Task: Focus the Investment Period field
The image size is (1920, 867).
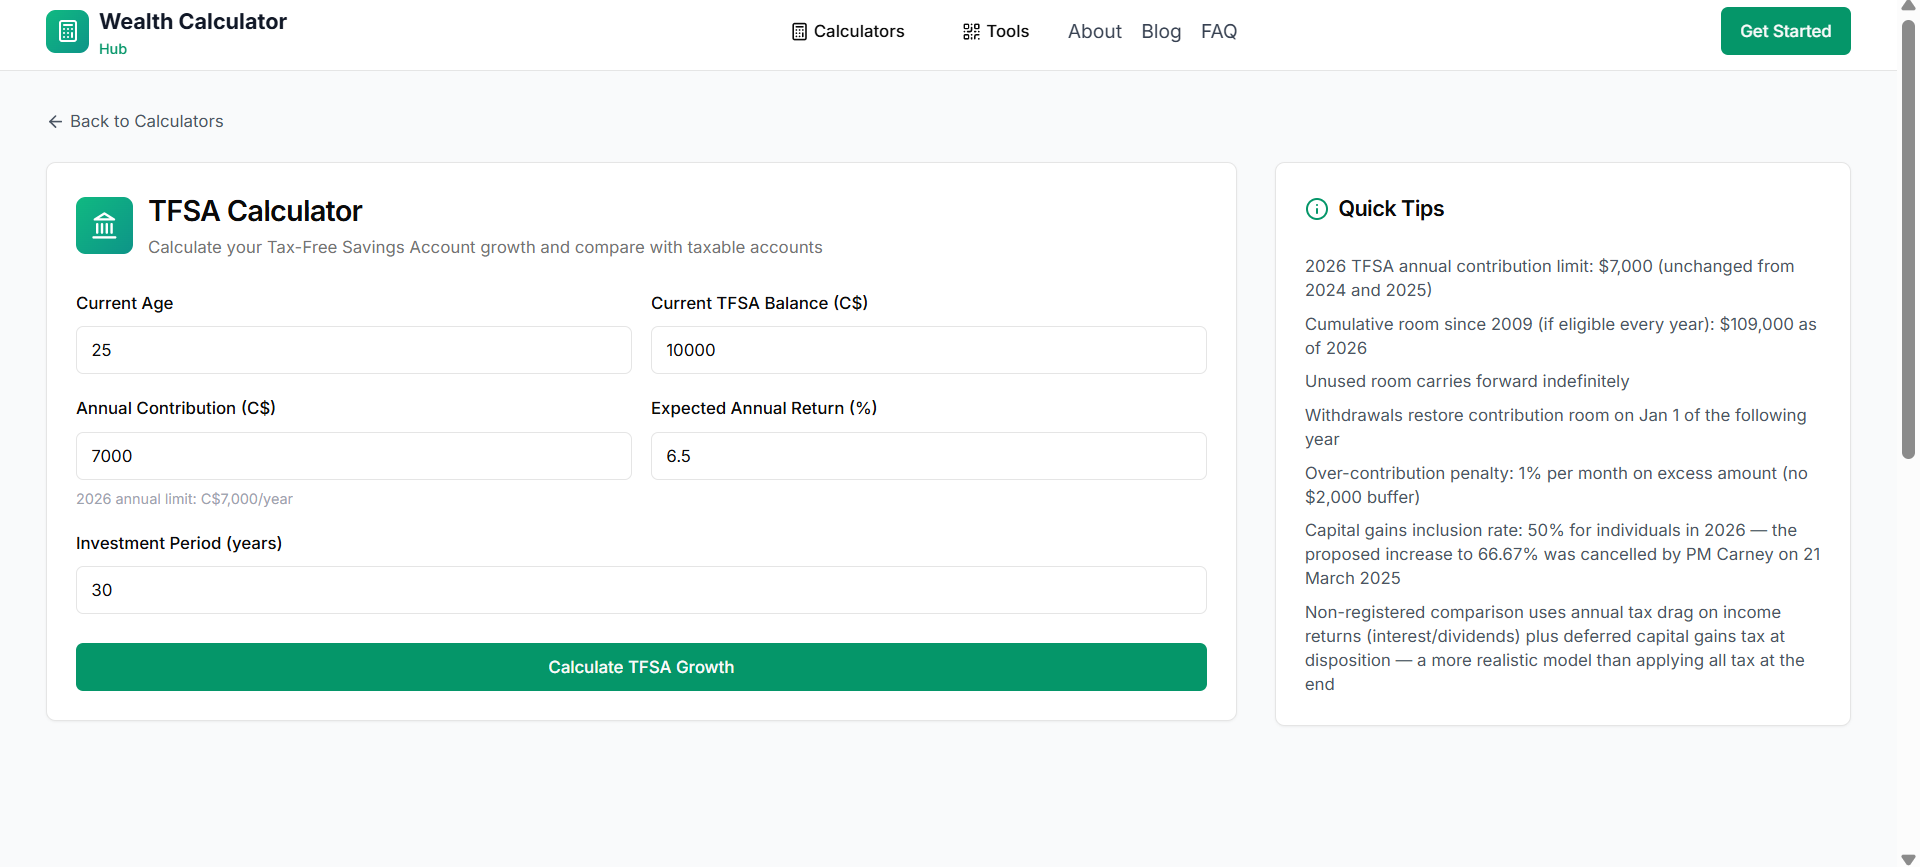Action: 641,590
